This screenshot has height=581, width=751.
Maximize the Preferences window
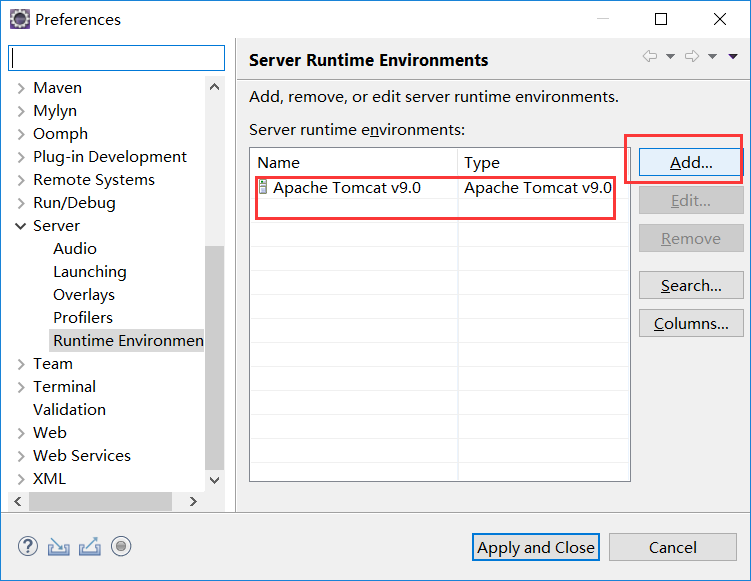point(661,19)
